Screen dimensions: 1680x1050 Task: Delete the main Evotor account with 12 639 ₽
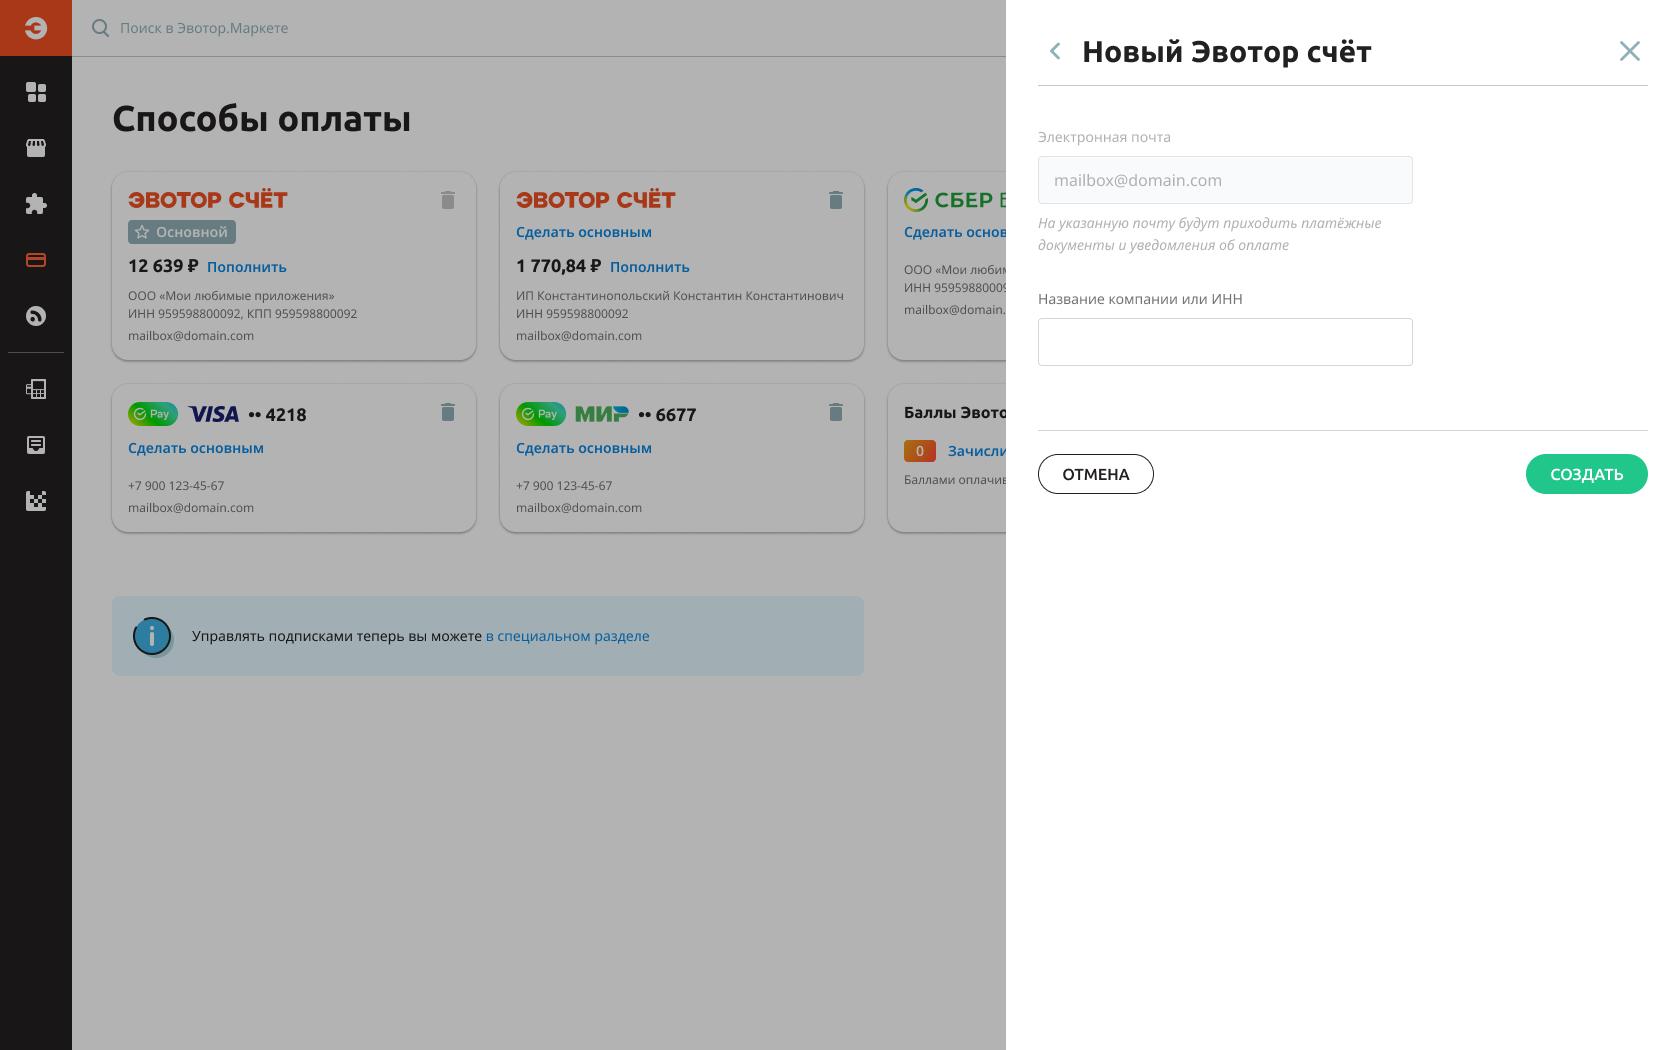pos(448,200)
